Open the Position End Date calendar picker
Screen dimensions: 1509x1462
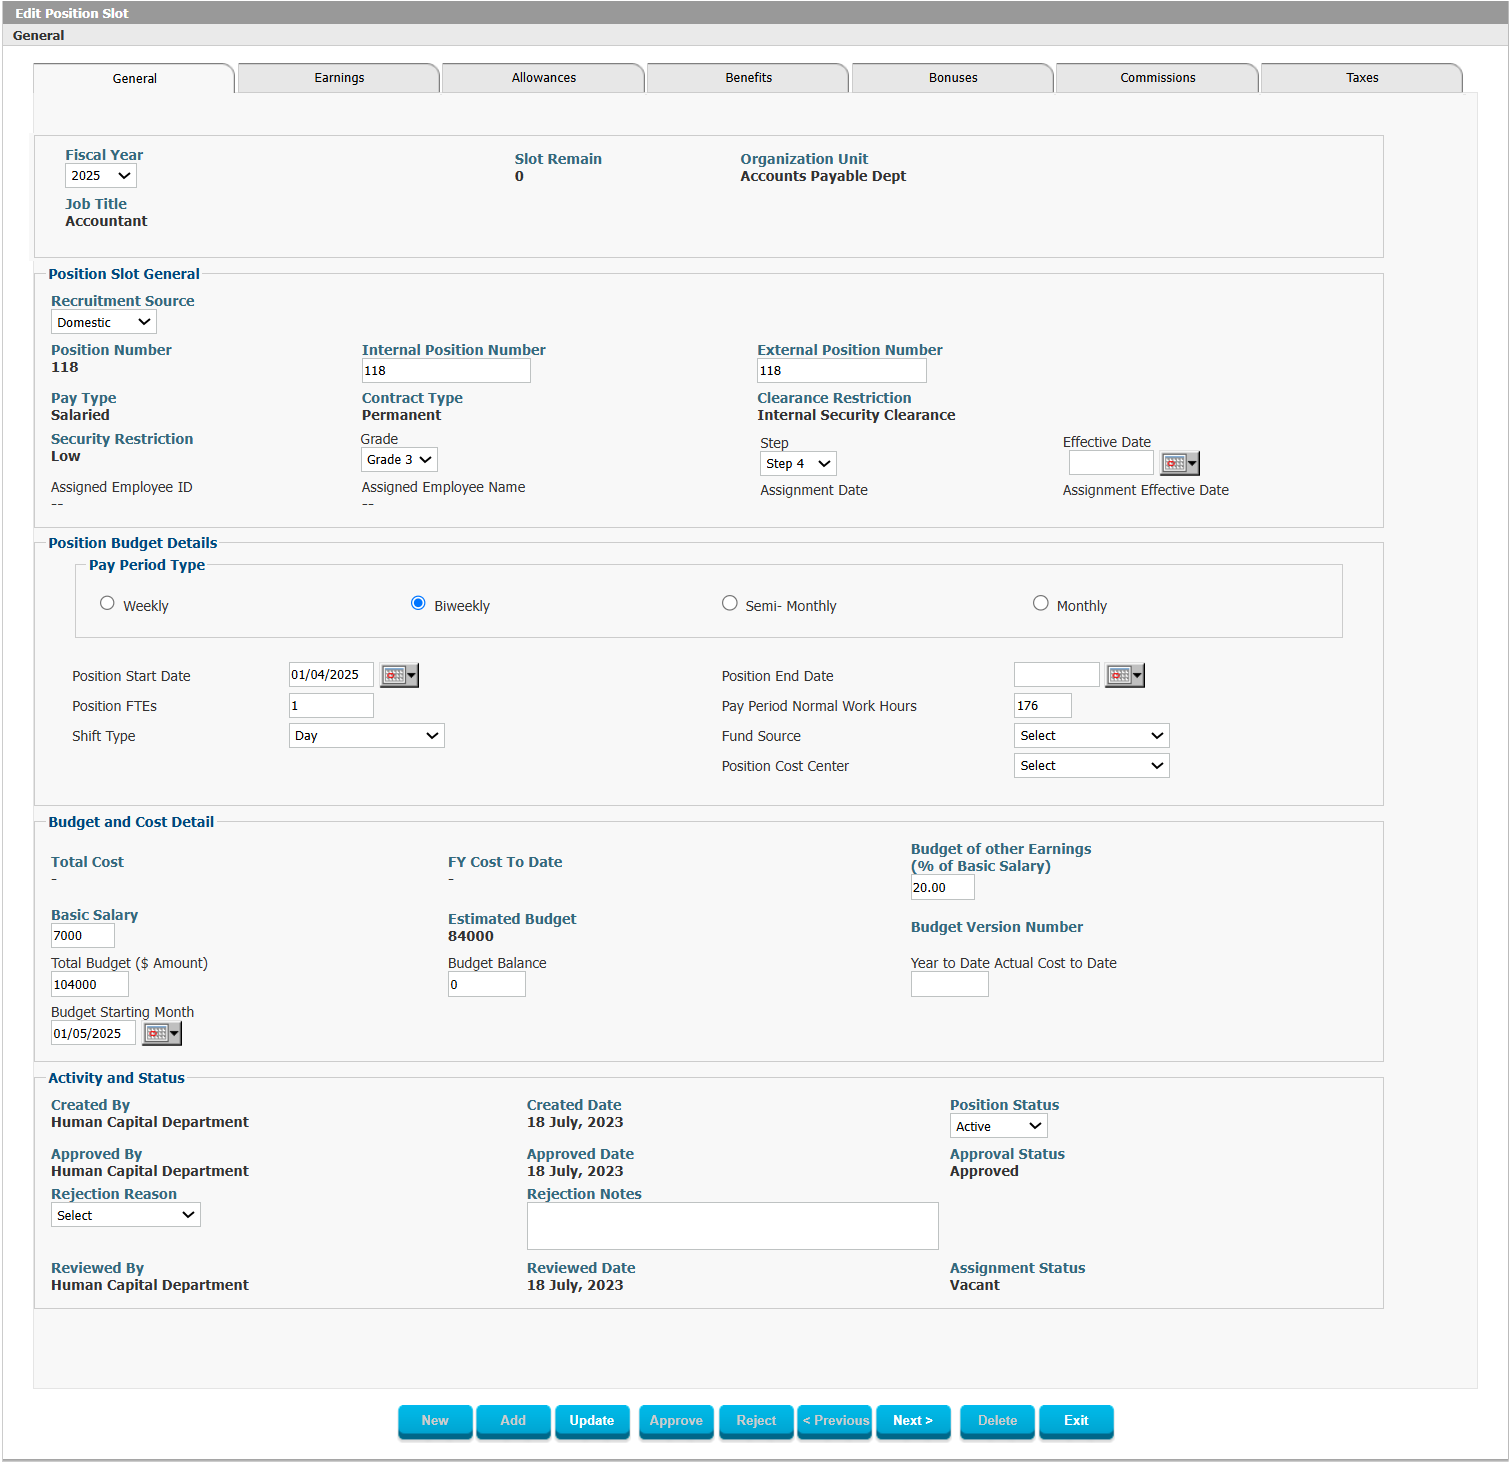tap(1123, 675)
